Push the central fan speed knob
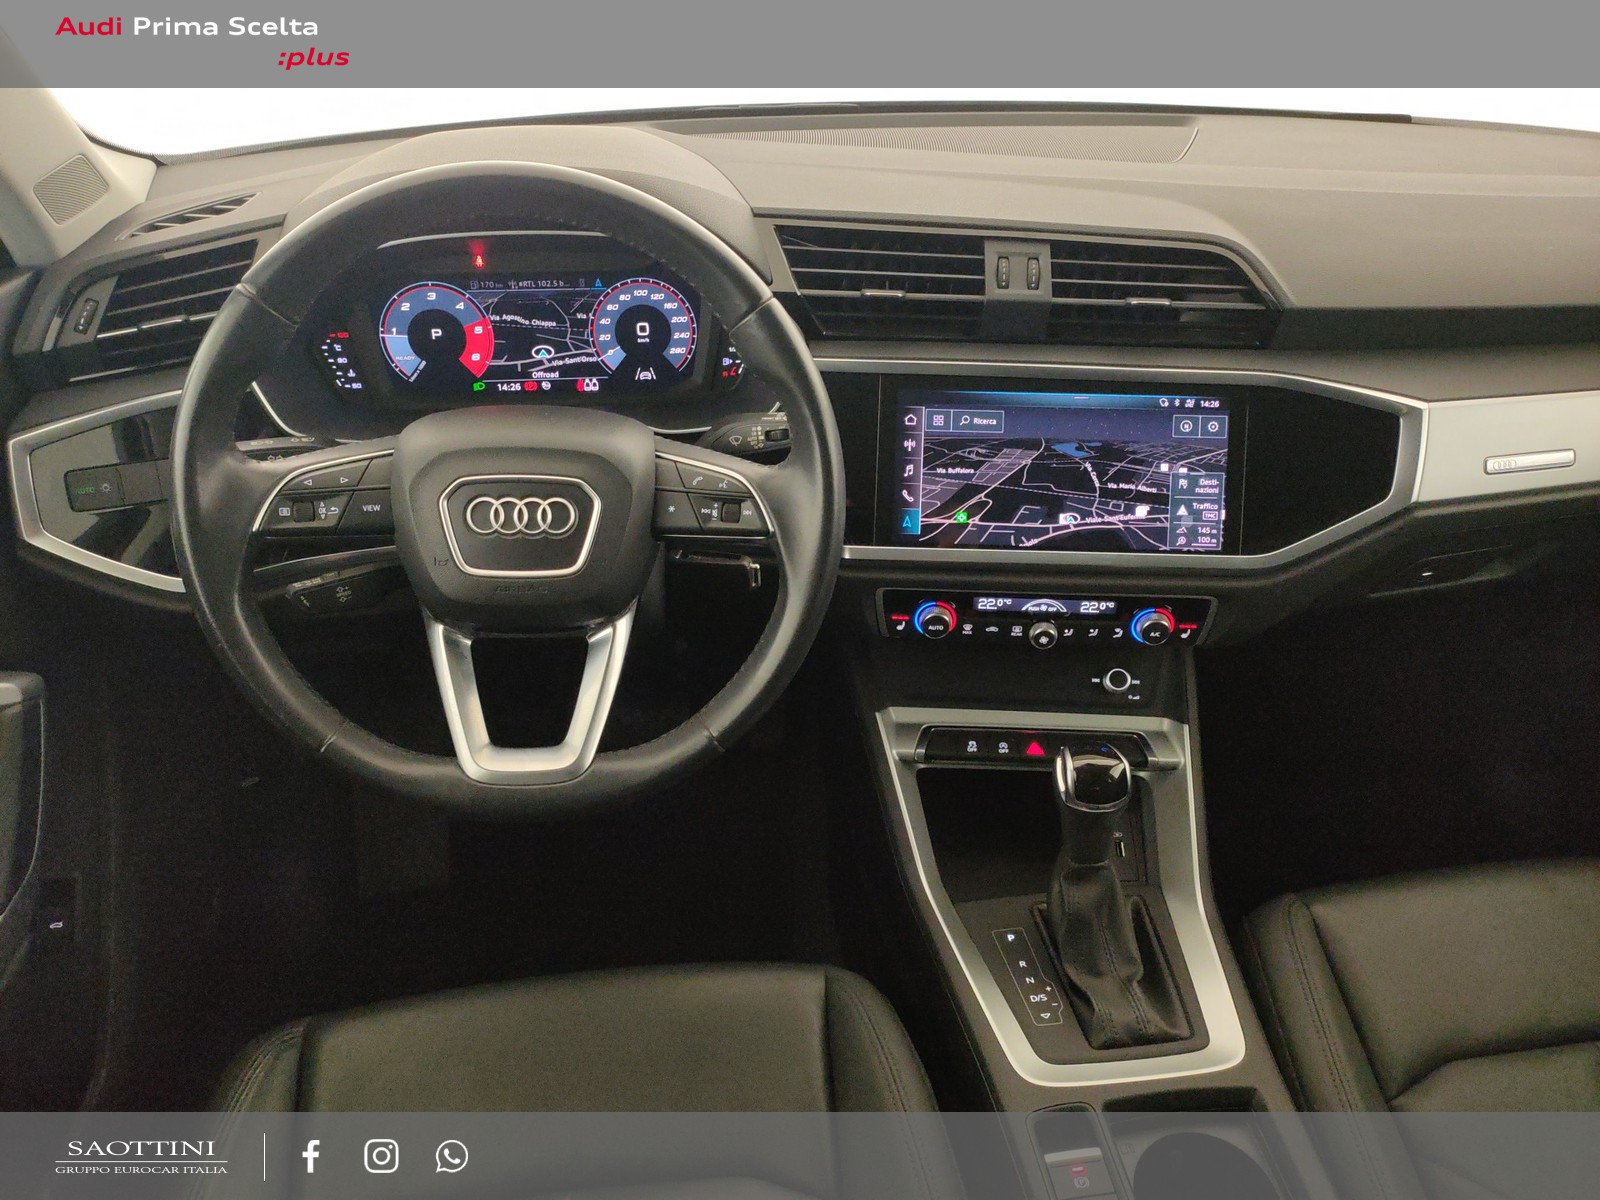 coord(1043,635)
